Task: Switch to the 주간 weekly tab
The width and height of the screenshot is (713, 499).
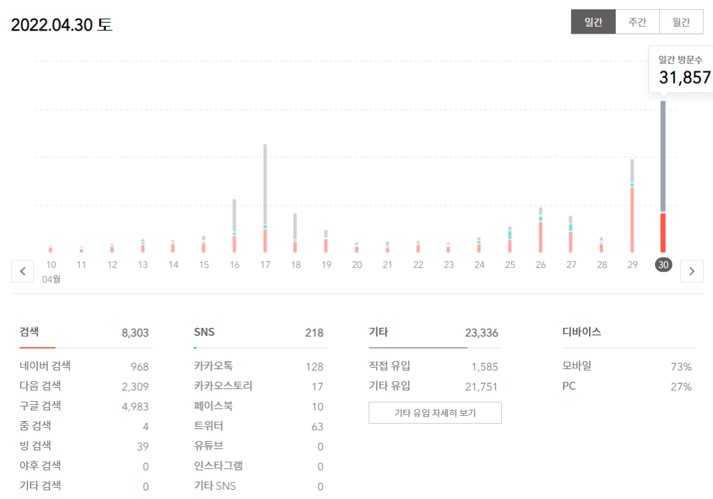Action: [637, 22]
